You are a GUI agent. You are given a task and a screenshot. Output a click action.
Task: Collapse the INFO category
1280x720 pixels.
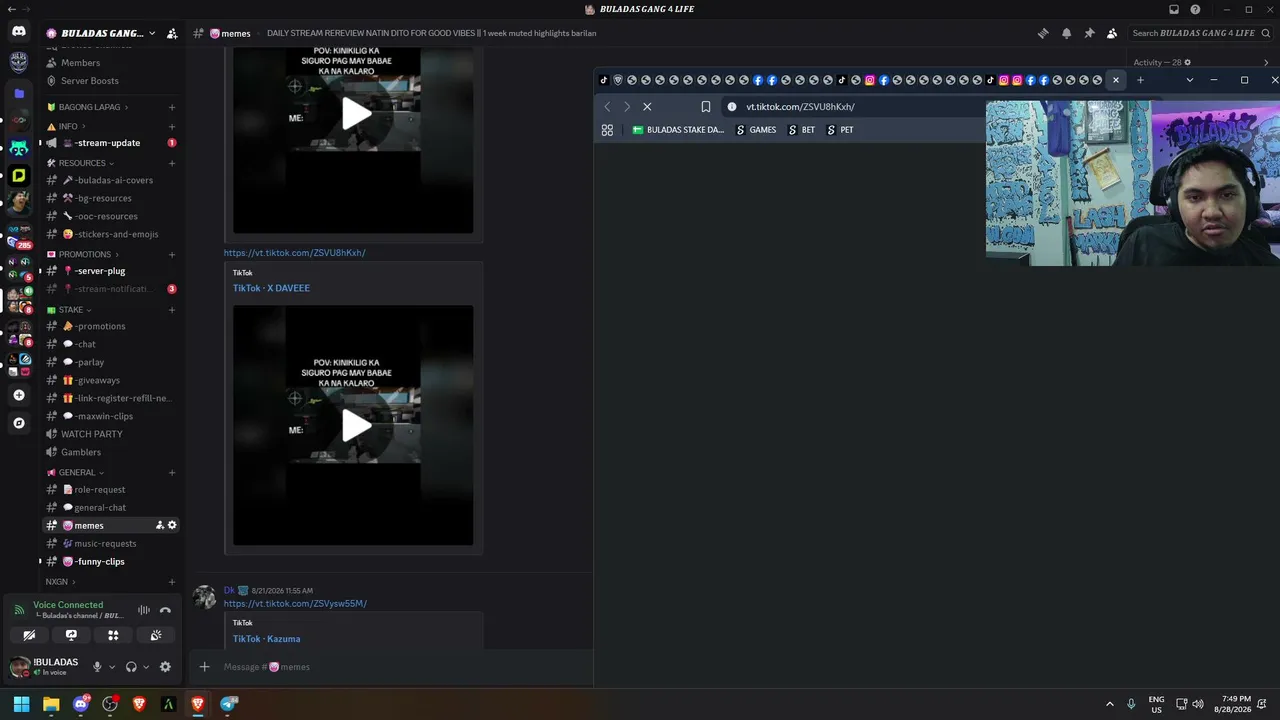[x=68, y=127]
